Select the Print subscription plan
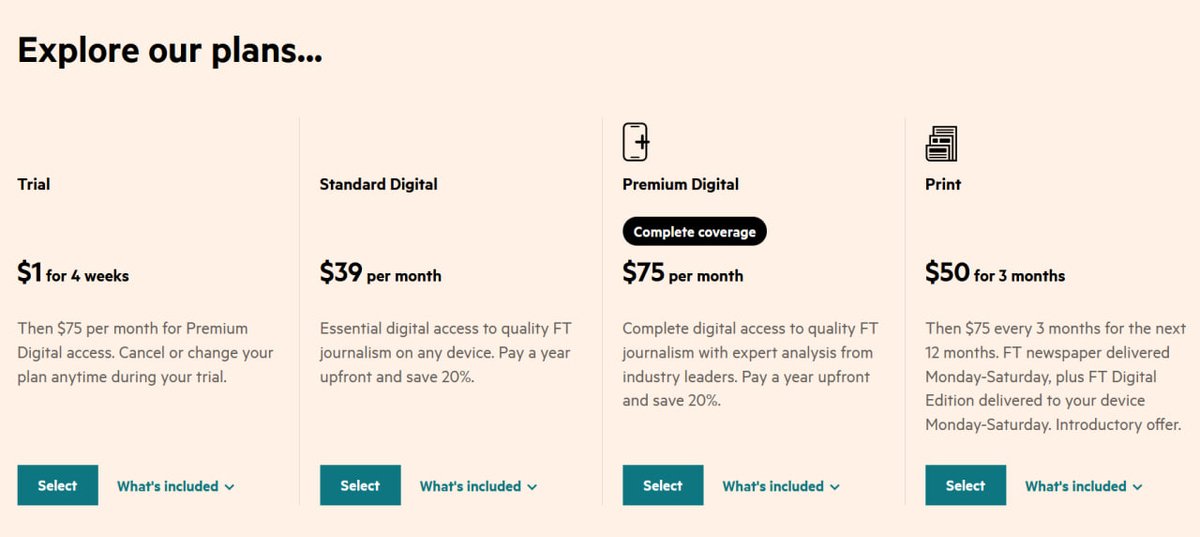Image resolution: width=1200 pixels, height=537 pixels. (x=965, y=485)
